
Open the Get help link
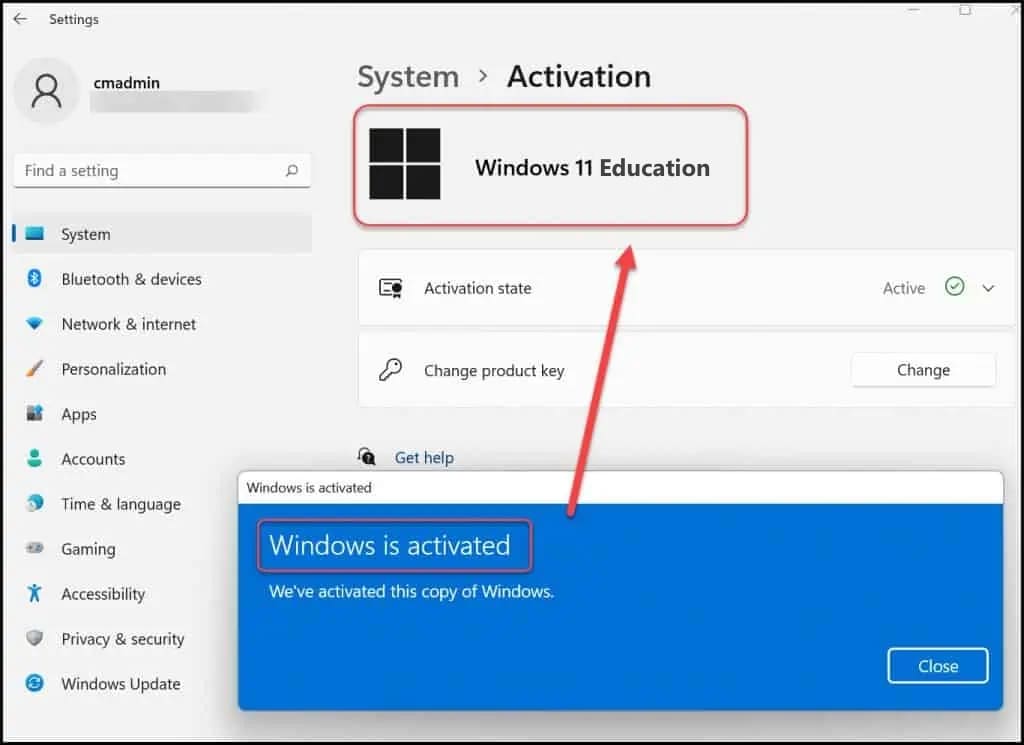424,458
